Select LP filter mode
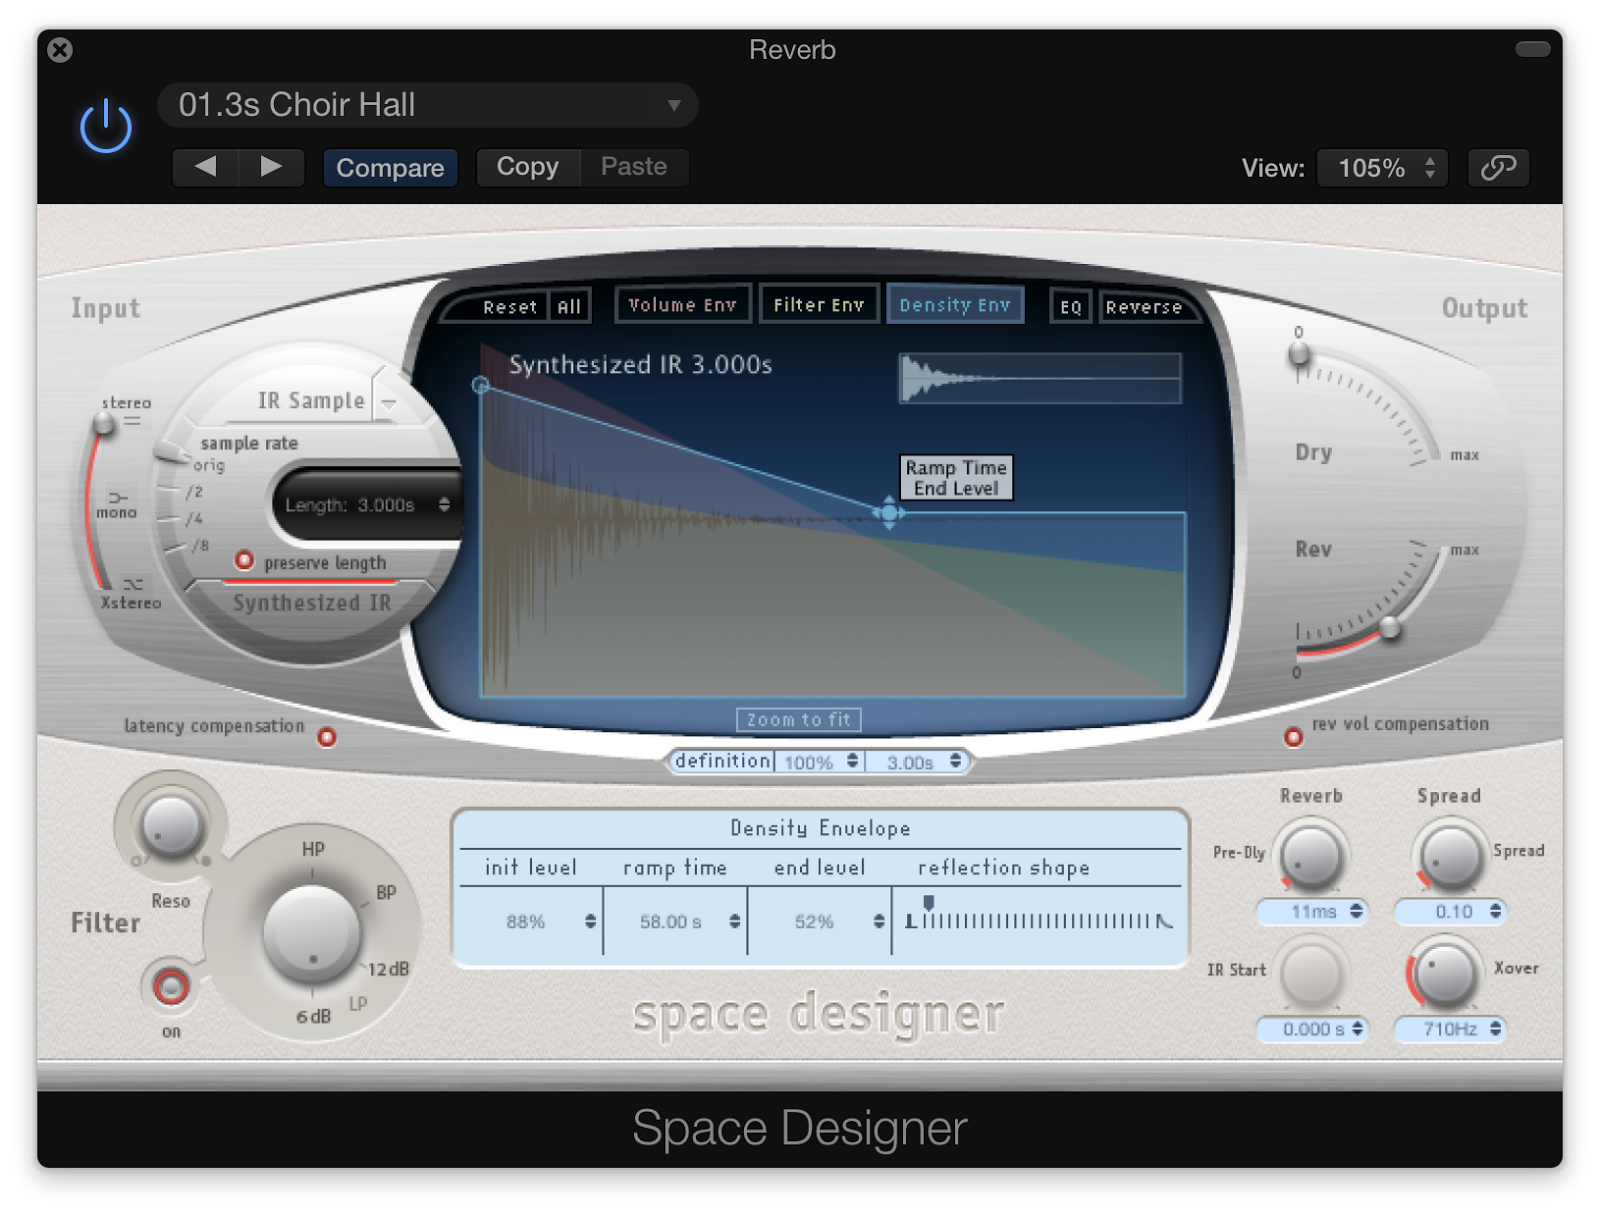1600x1213 pixels. click(358, 1003)
